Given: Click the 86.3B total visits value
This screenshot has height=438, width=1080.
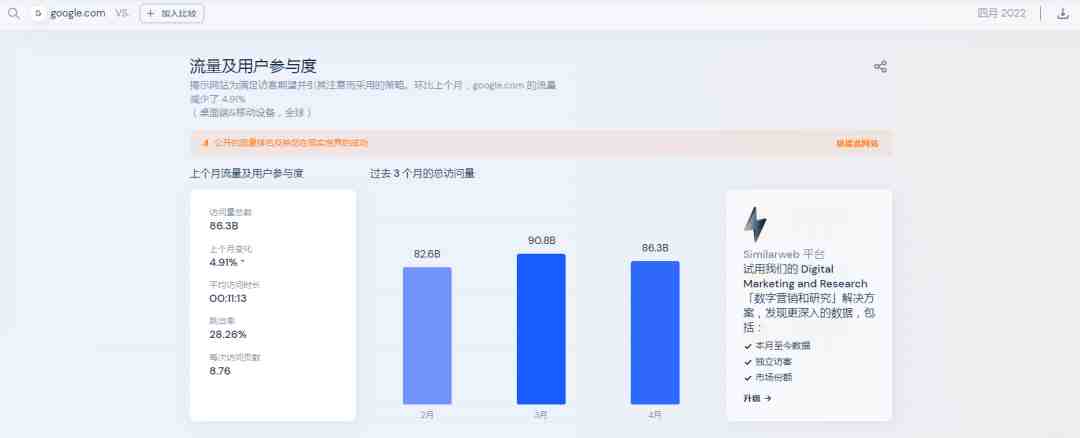Looking at the screenshot, I should (224, 225).
